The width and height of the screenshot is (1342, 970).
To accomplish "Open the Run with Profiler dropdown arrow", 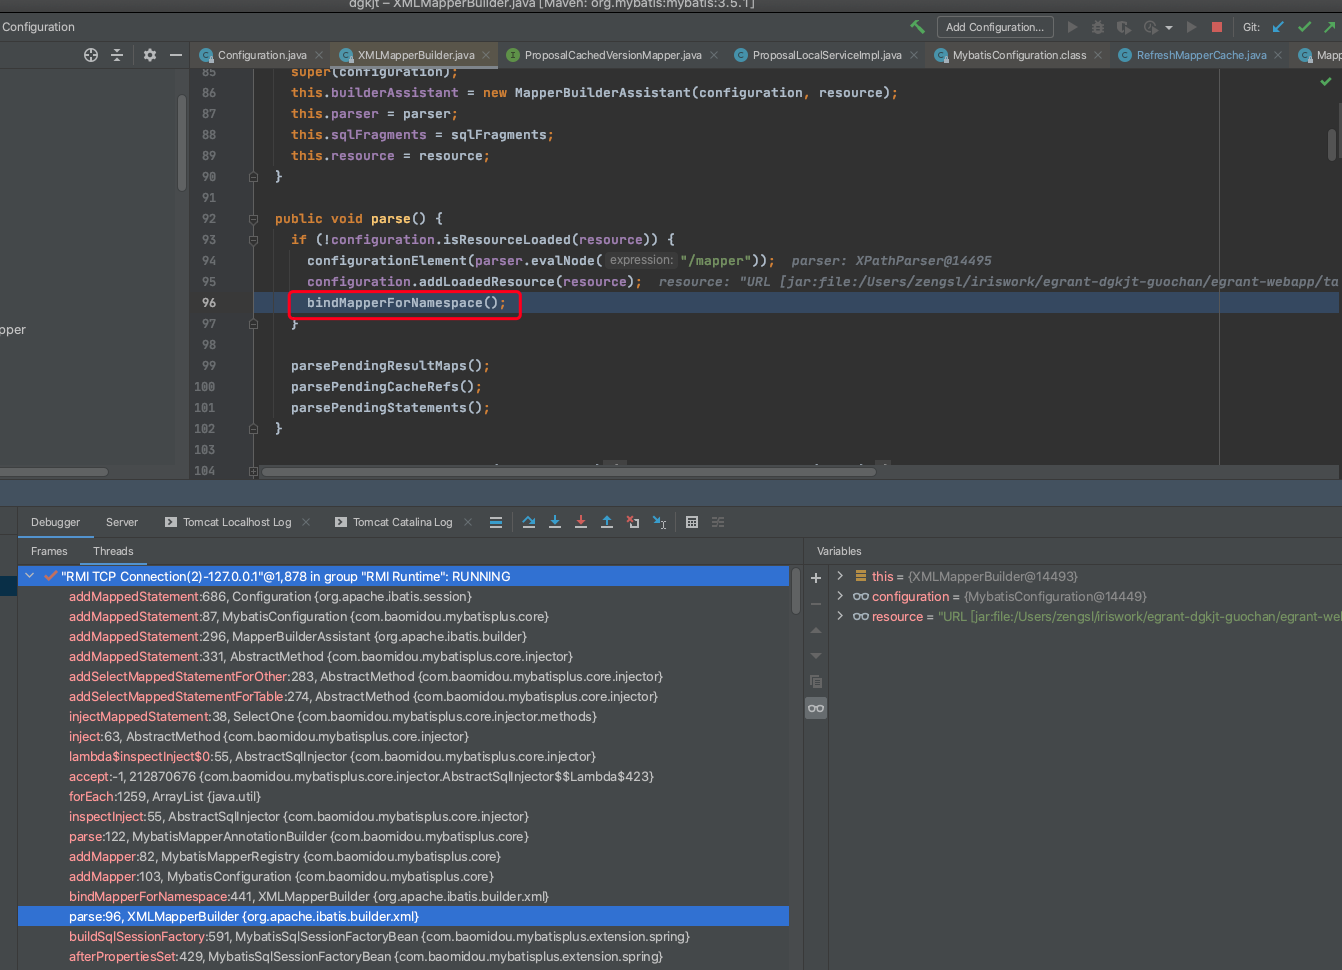I will (1169, 28).
